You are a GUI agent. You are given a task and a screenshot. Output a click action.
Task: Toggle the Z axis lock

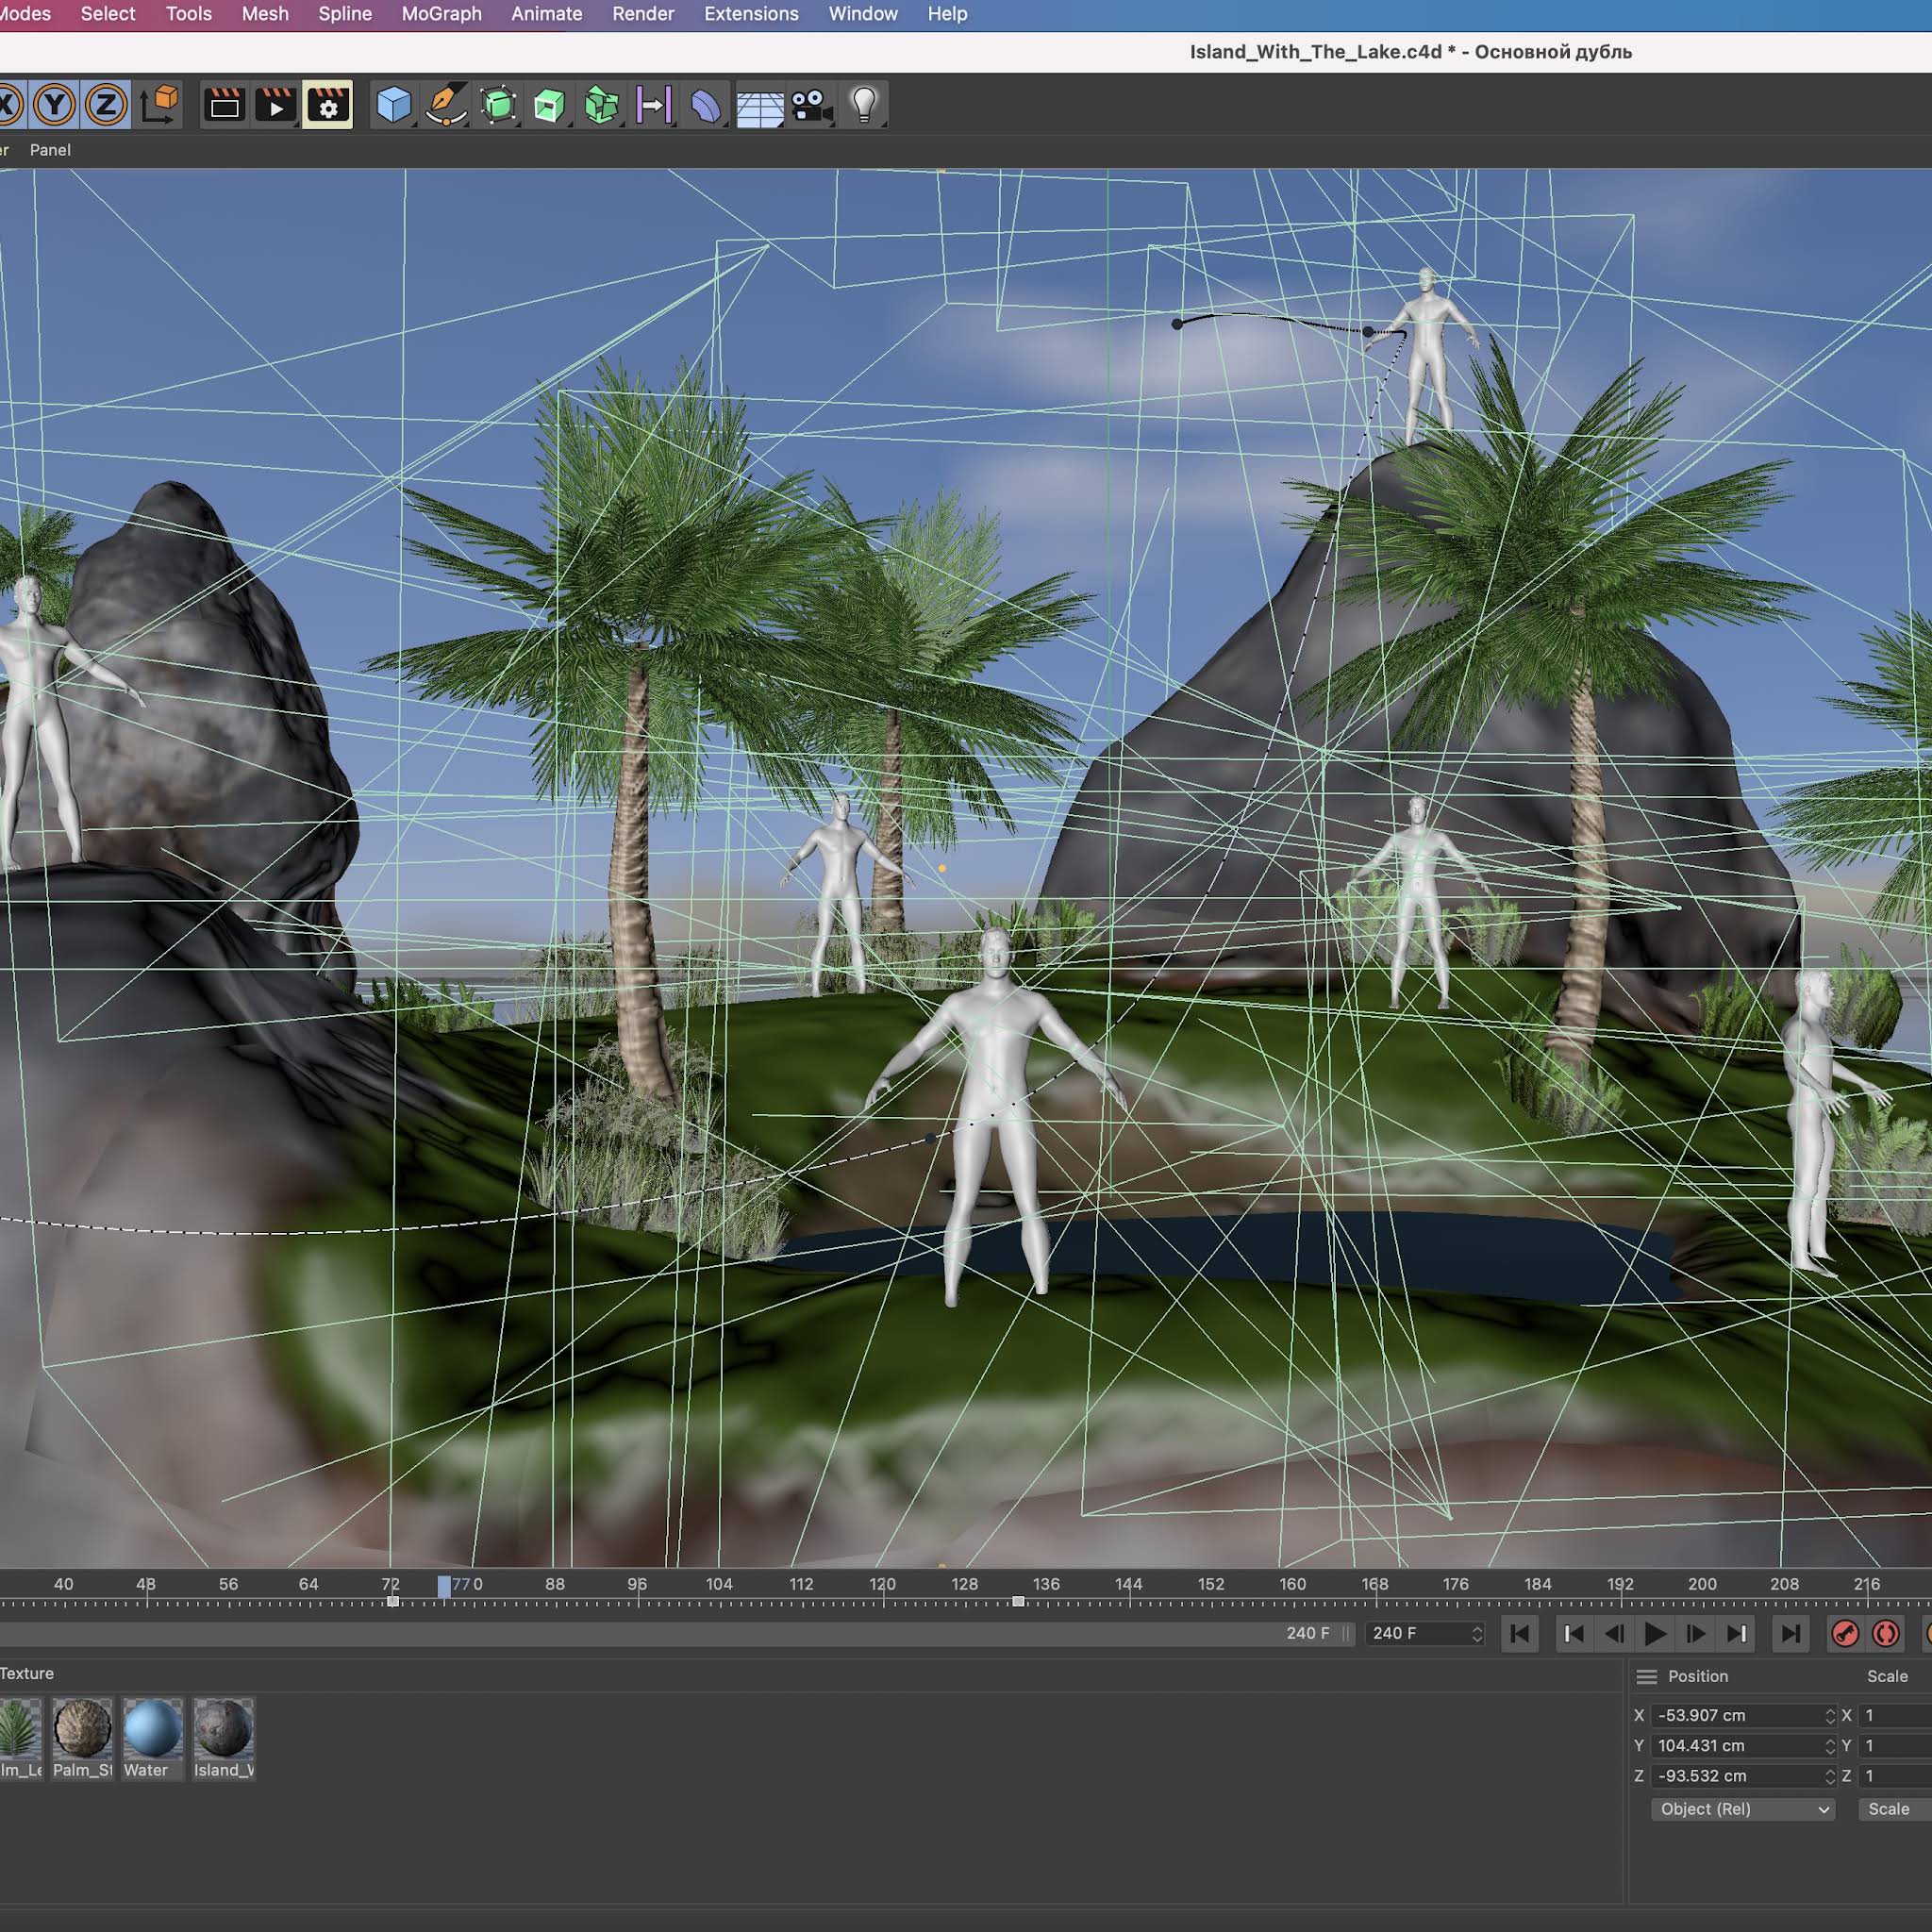(105, 104)
